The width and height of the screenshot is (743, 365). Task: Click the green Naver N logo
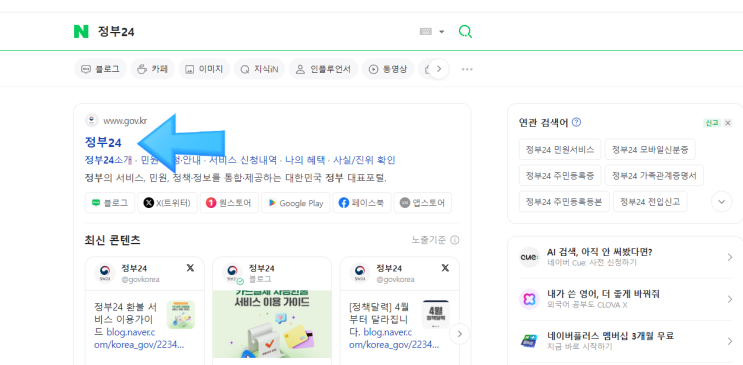(x=81, y=32)
